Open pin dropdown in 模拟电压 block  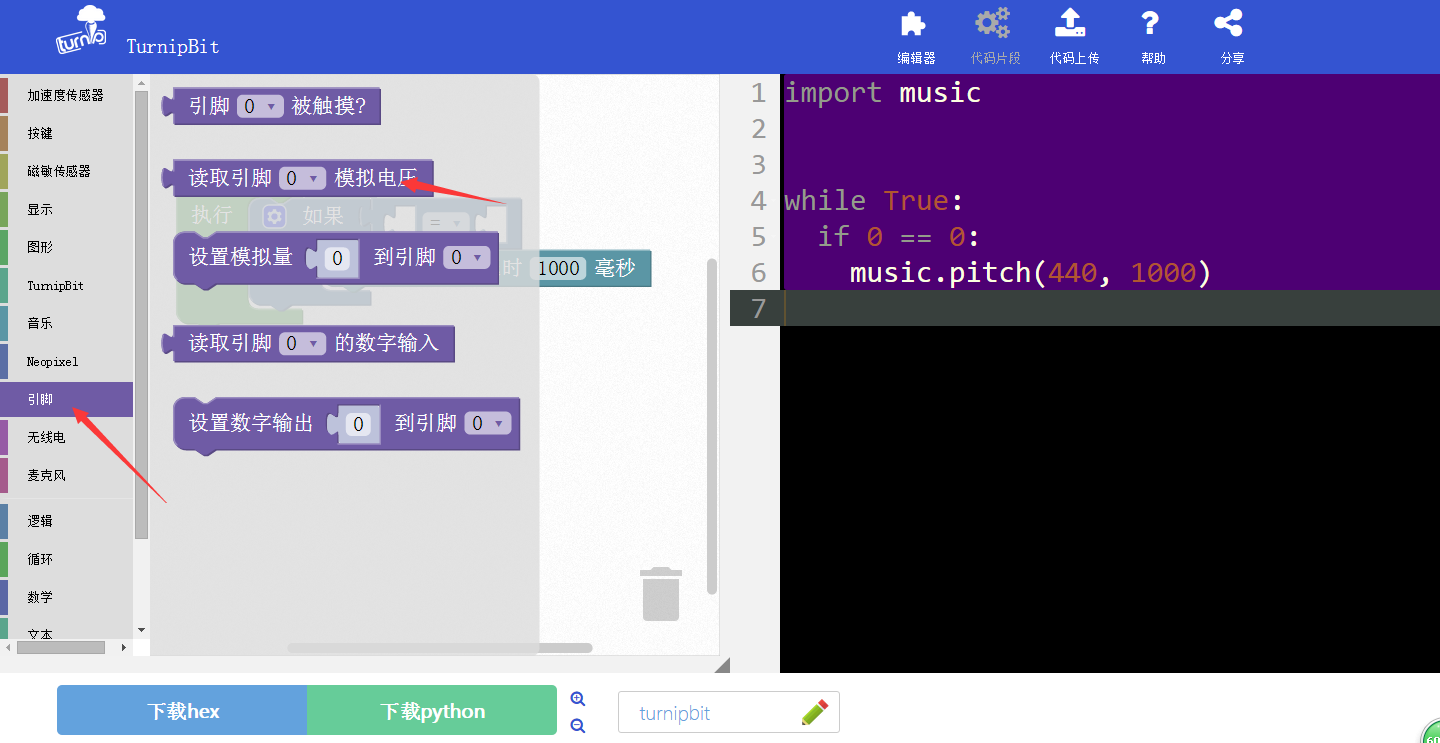click(303, 178)
